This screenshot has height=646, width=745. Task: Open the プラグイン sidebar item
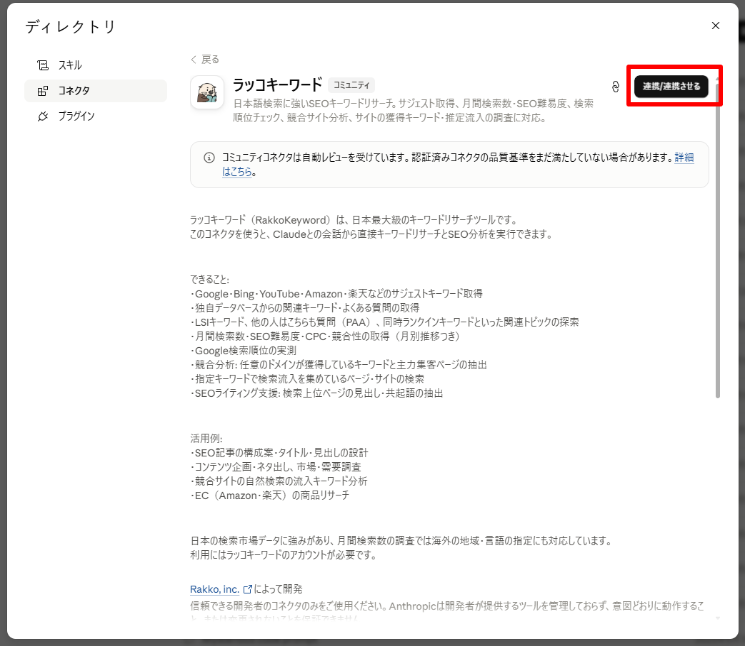(96, 116)
